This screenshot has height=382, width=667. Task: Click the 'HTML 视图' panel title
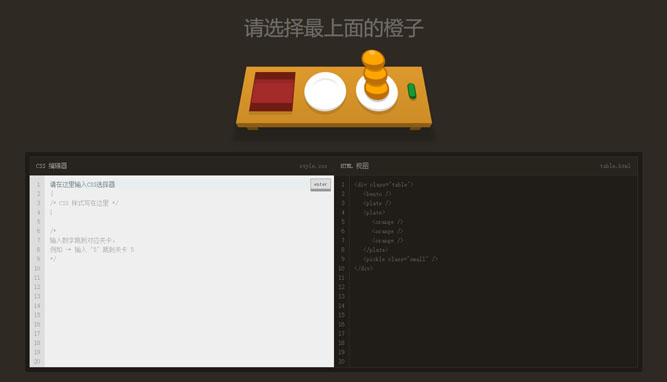354,165
